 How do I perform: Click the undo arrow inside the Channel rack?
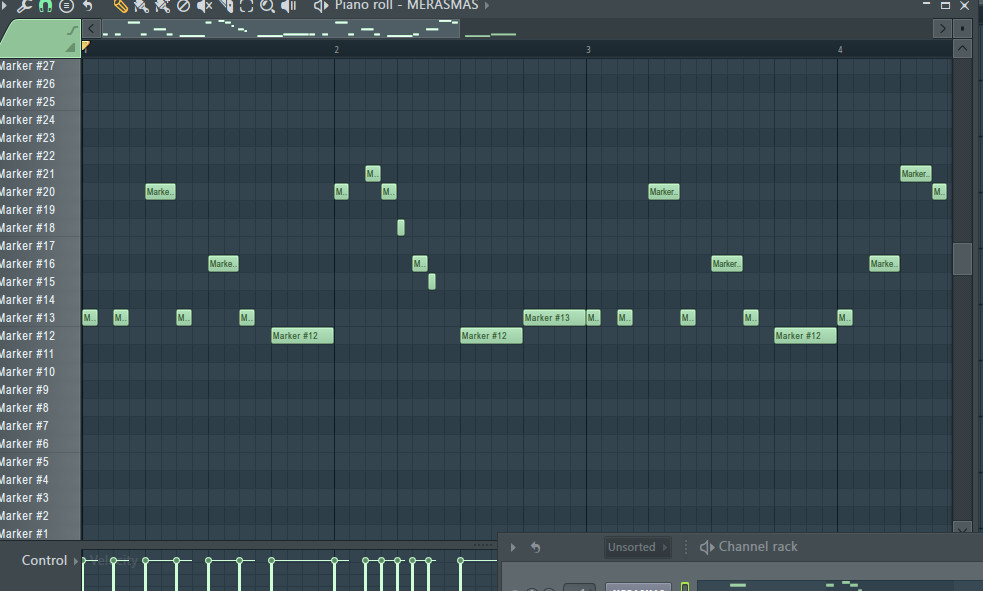coord(535,547)
